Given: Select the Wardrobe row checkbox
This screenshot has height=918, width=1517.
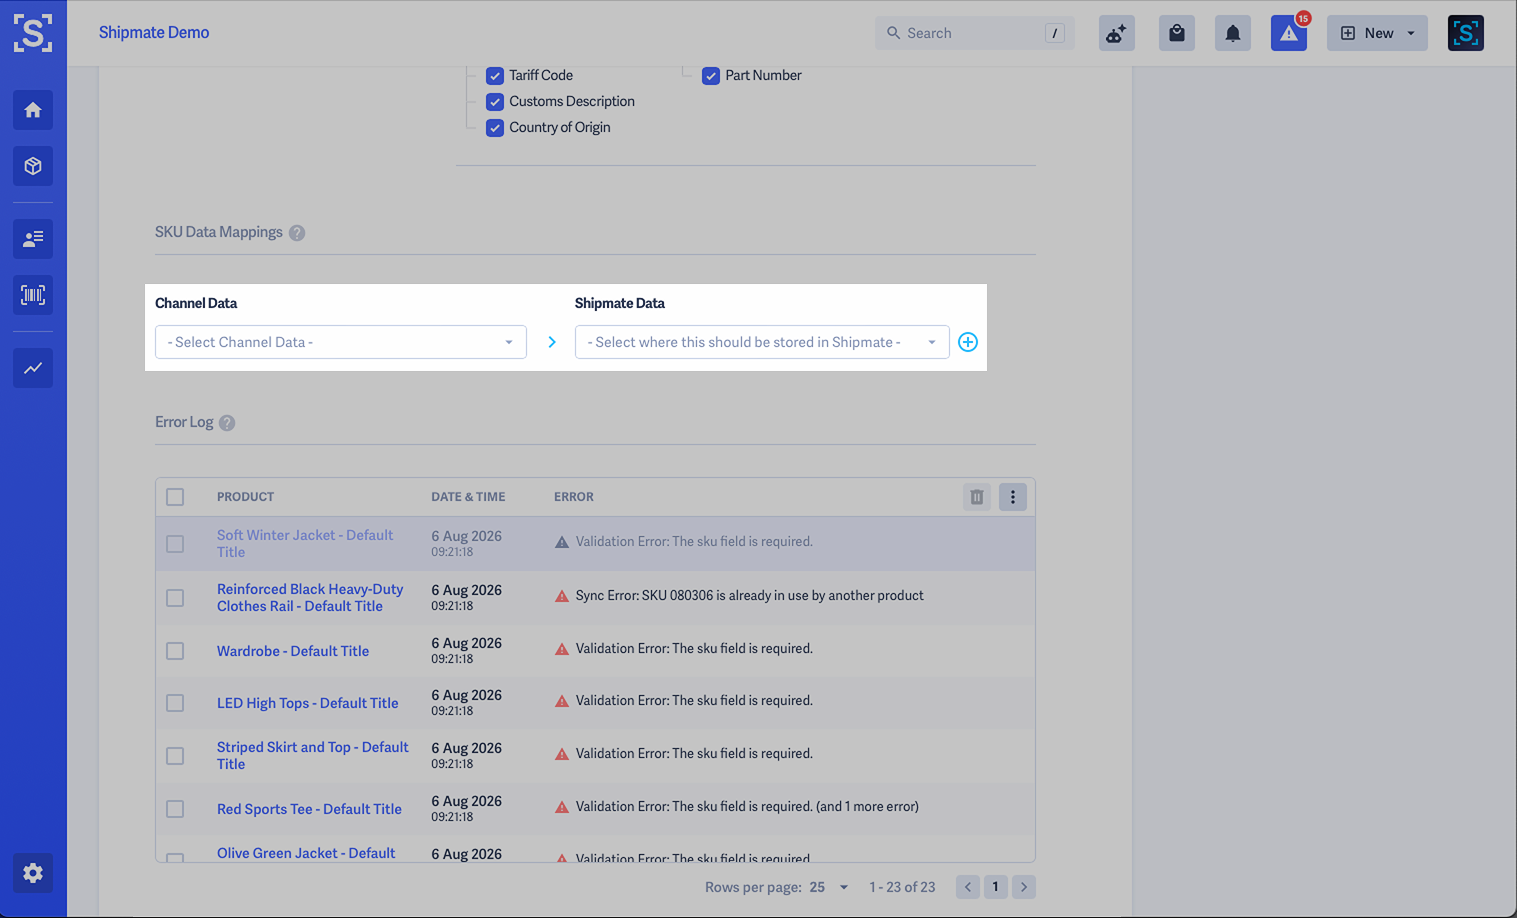Looking at the screenshot, I should pos(175,651).
